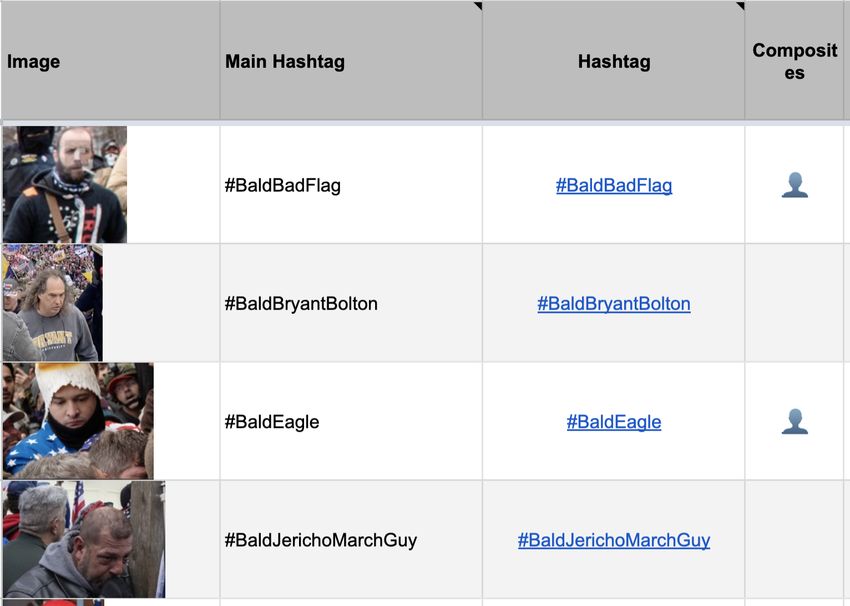Select the eagle-hat thumbnail in the #BaldEagle row

coord(78,421)
